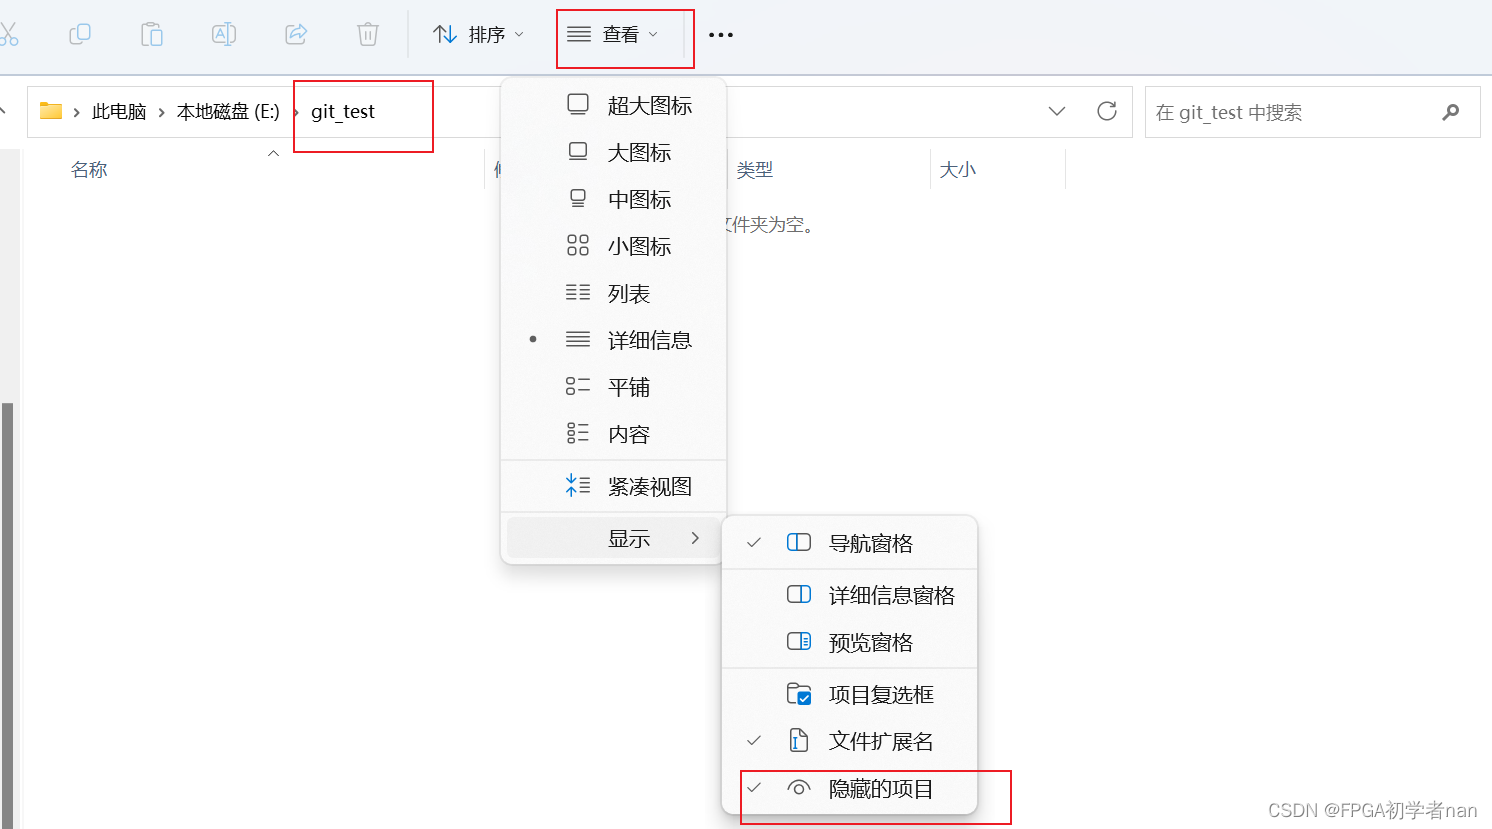Image resolution: width=1492 pixels, height=829 pixels.
Task: Toggle 预览窗格 preview pane
Action: [849, 642]
